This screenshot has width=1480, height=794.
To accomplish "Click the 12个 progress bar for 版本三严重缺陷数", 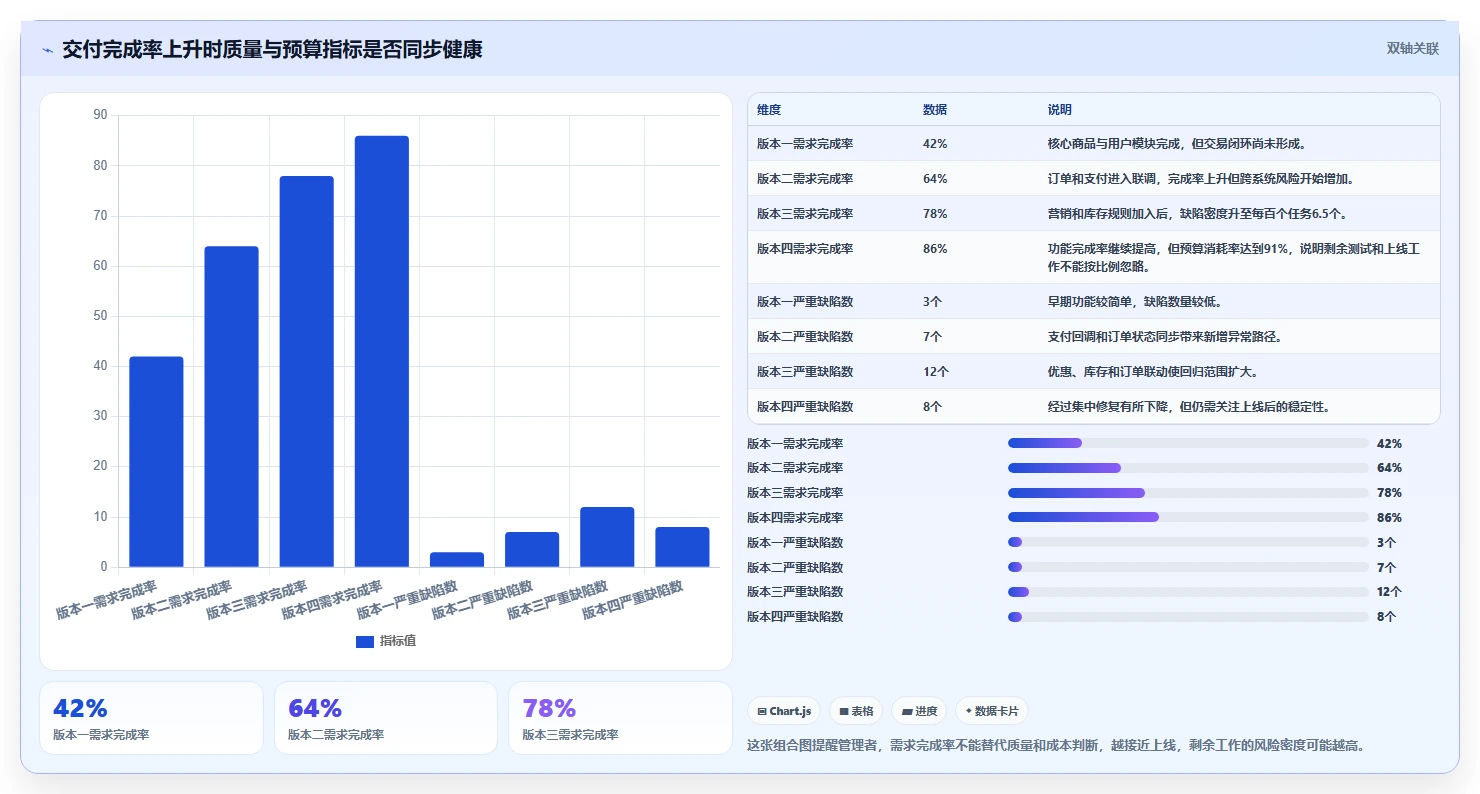I will (1188, 592).
